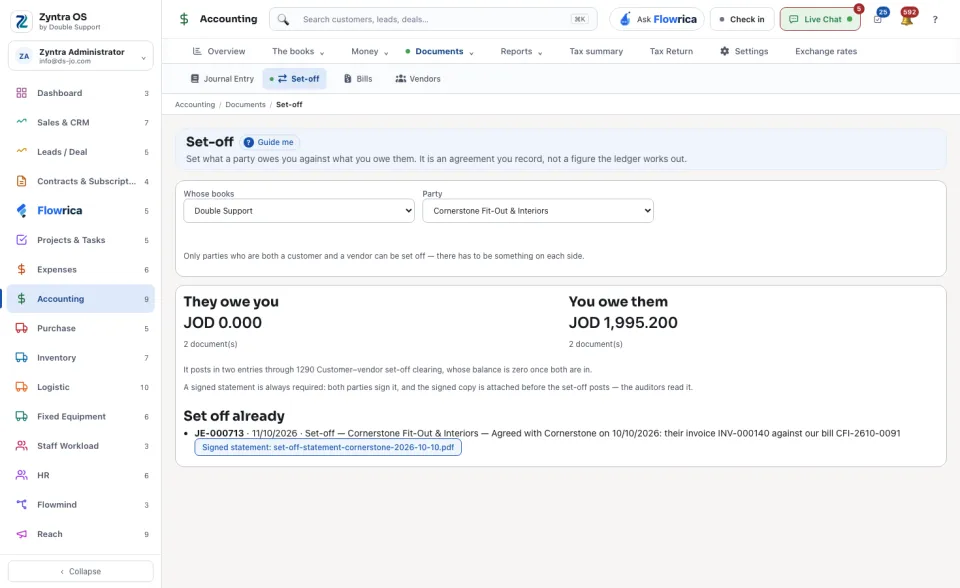This screenshot has height=588, width=960.
Task: Expand the Reports menu
Action: 521,51
